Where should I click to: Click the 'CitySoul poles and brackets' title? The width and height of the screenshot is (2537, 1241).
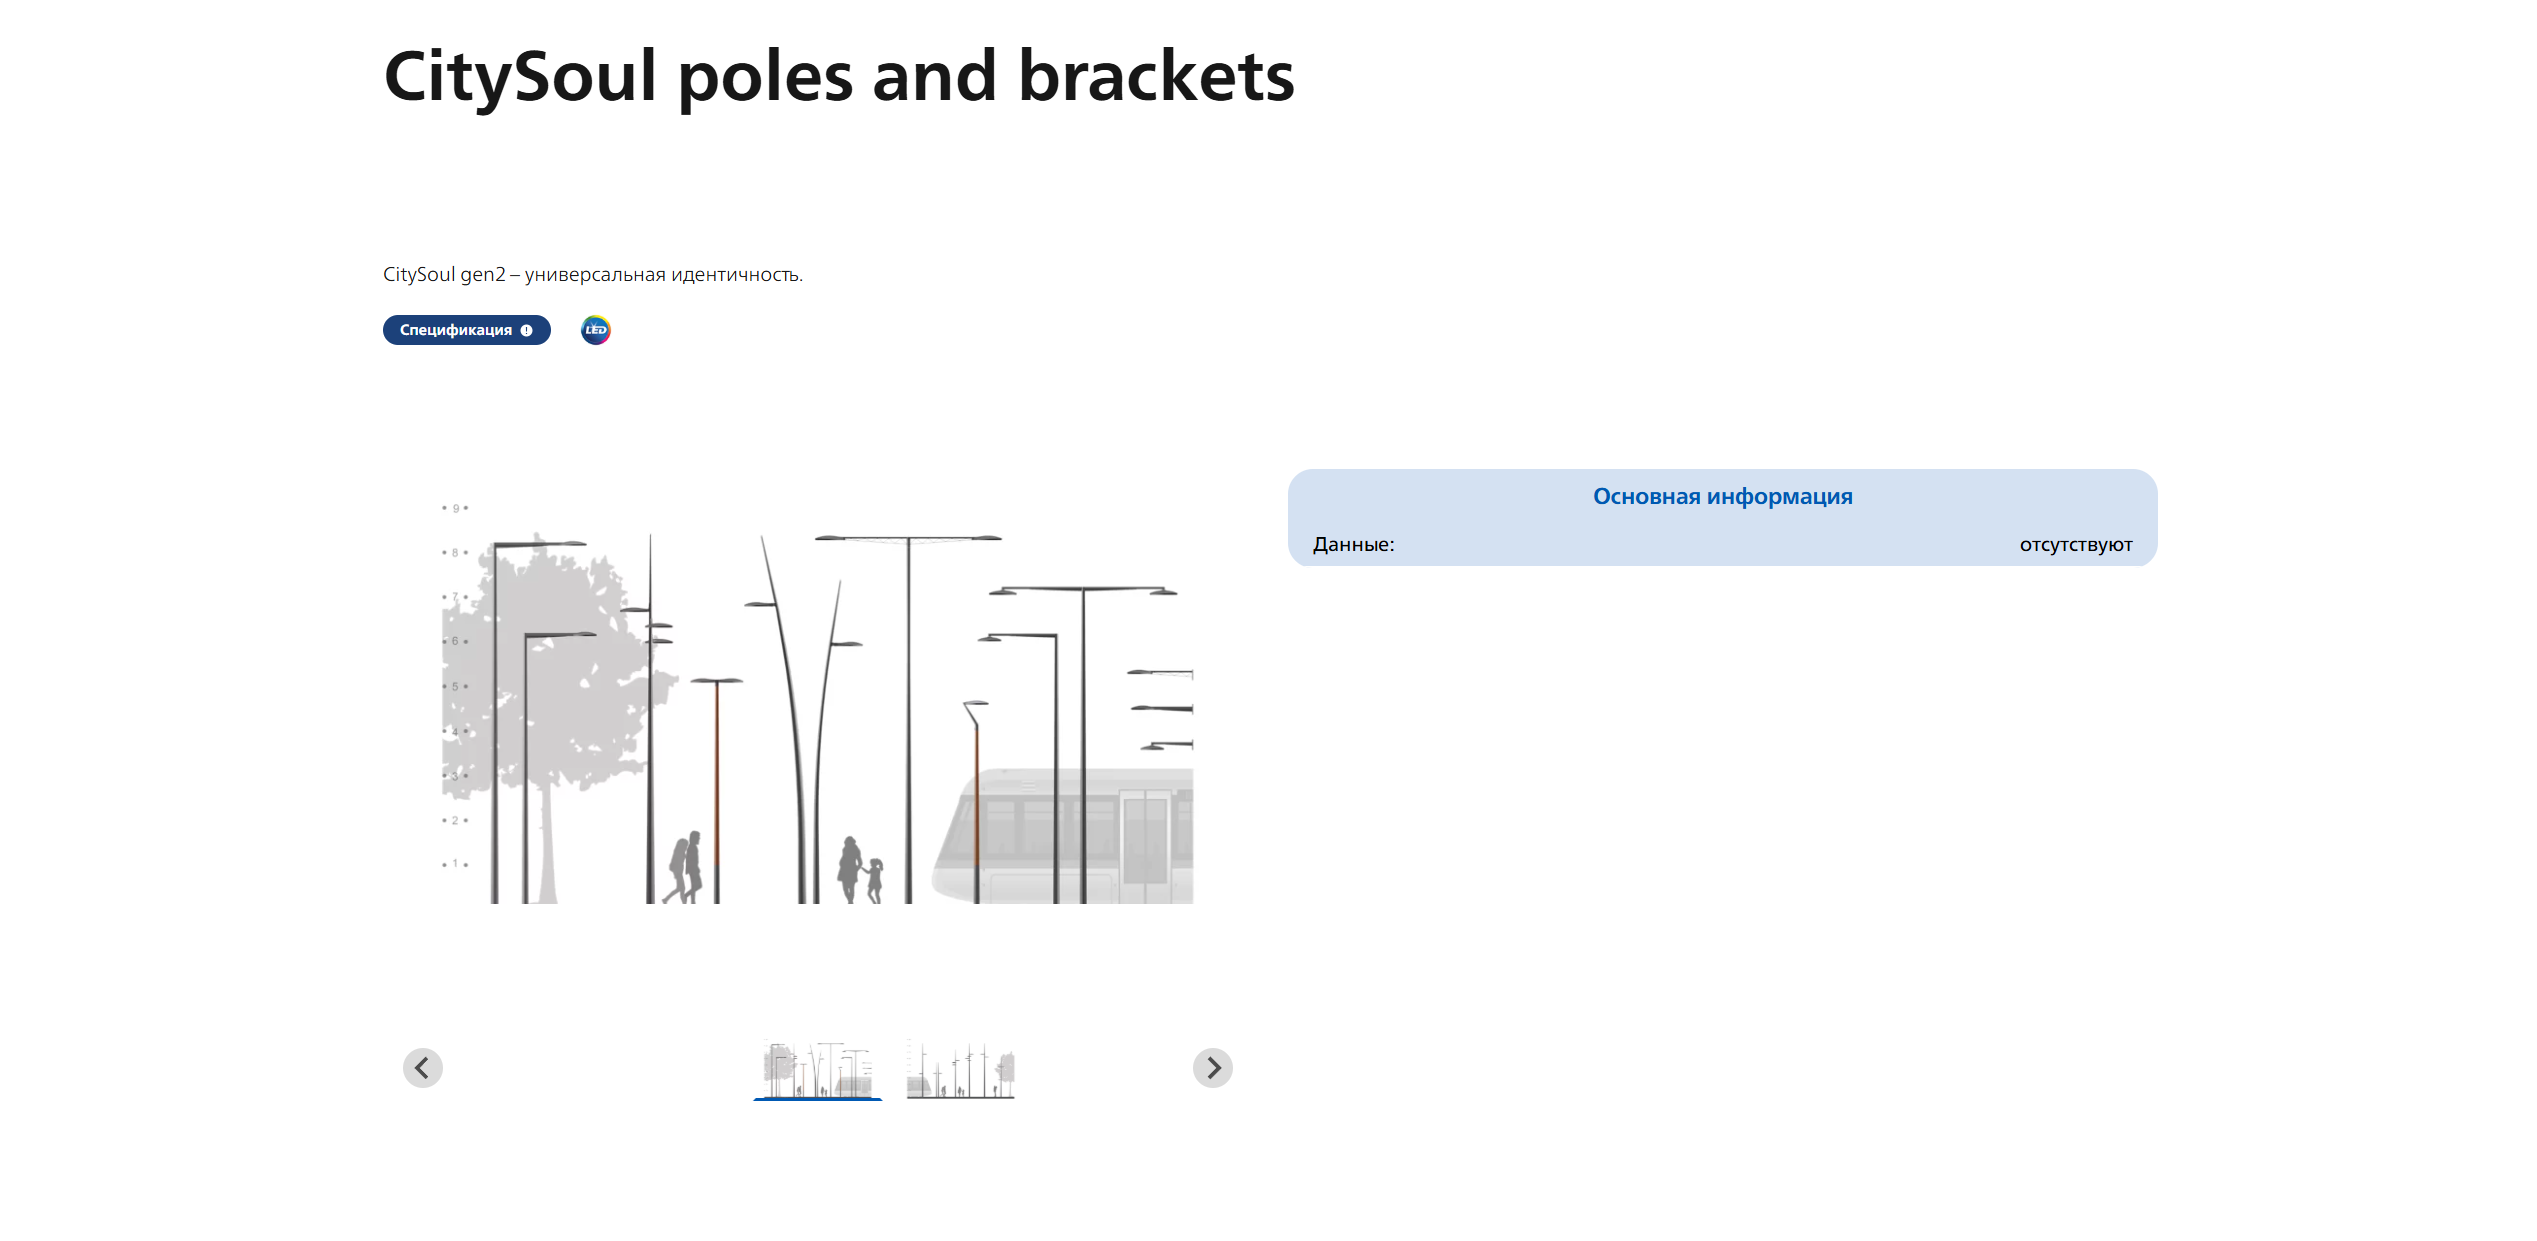pos(838,76)
